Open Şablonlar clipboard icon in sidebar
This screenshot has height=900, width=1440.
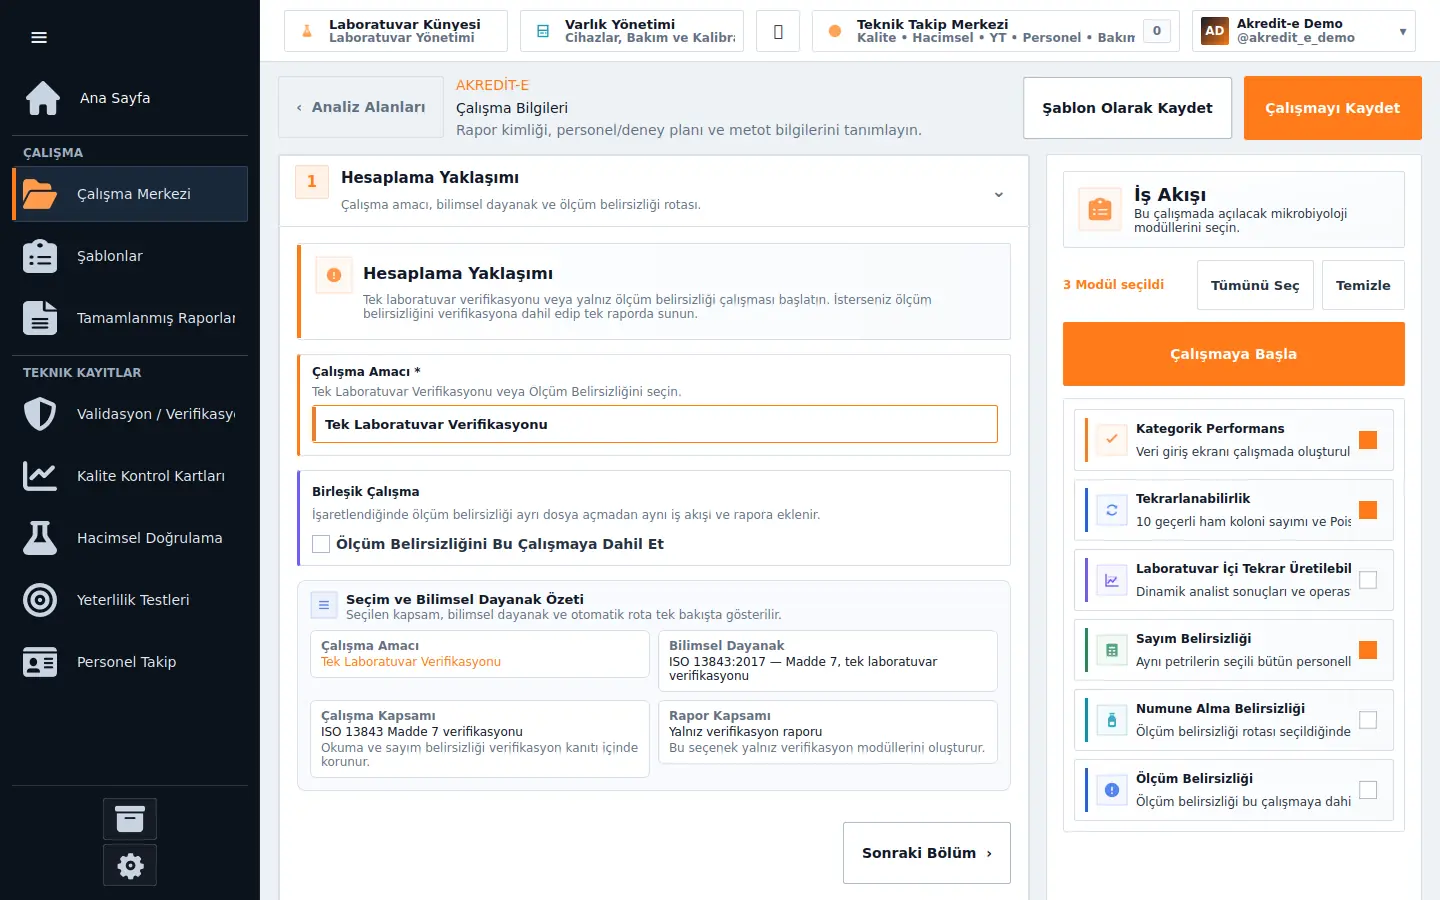(x=40, y=256)
